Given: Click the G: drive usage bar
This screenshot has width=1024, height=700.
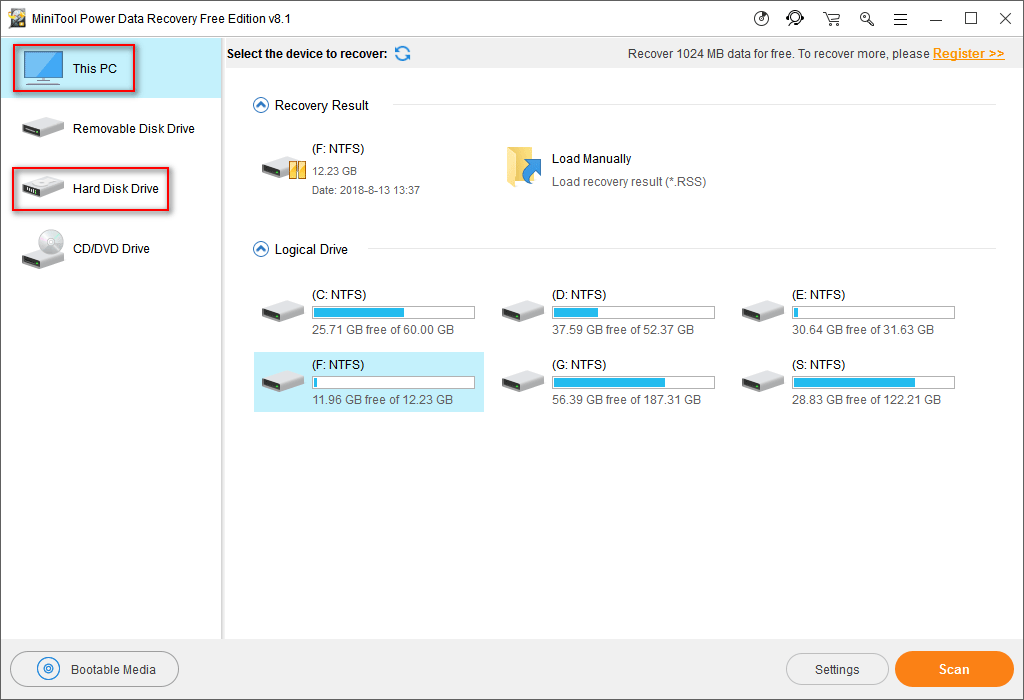Looking at the screenshot, I should pyautogui.click(x=633, y=383).
